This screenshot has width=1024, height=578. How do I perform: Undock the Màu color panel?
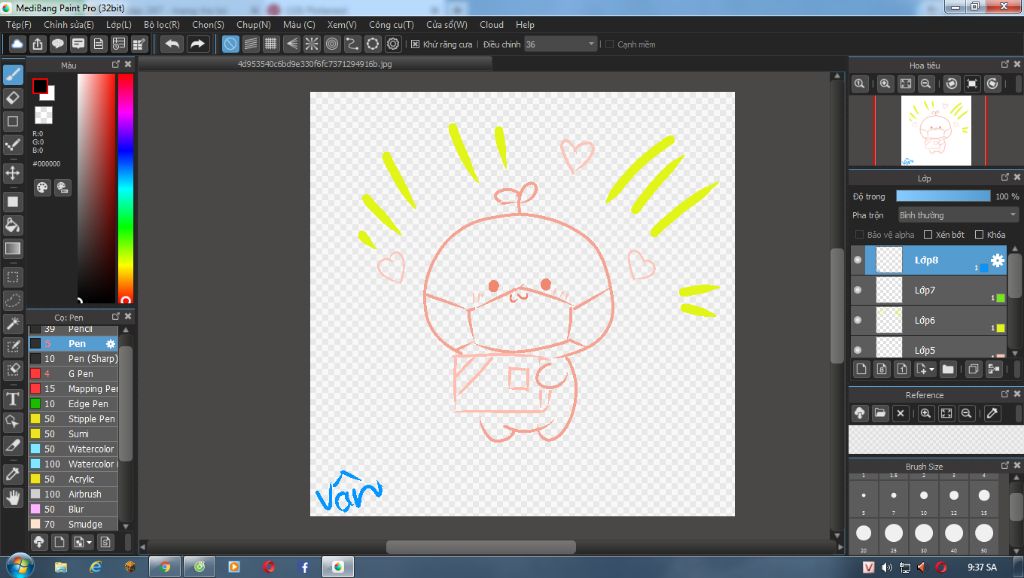click(116, 64)
